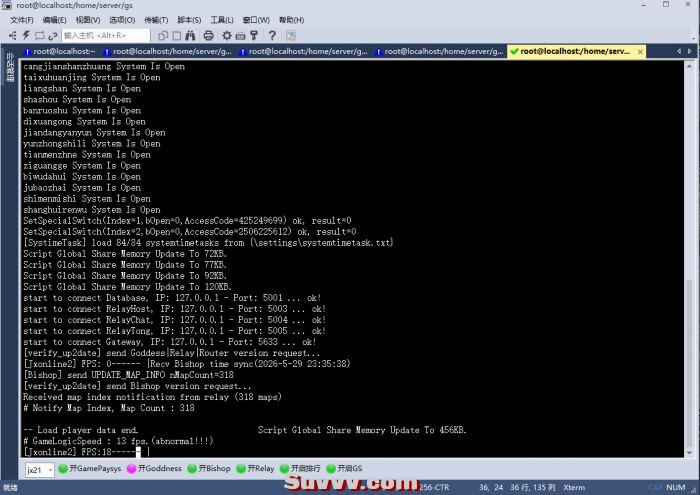Screen dimensions: 700x495
Task: Click the Reconnect chain-link icon
Action: [x=53, y=35]
